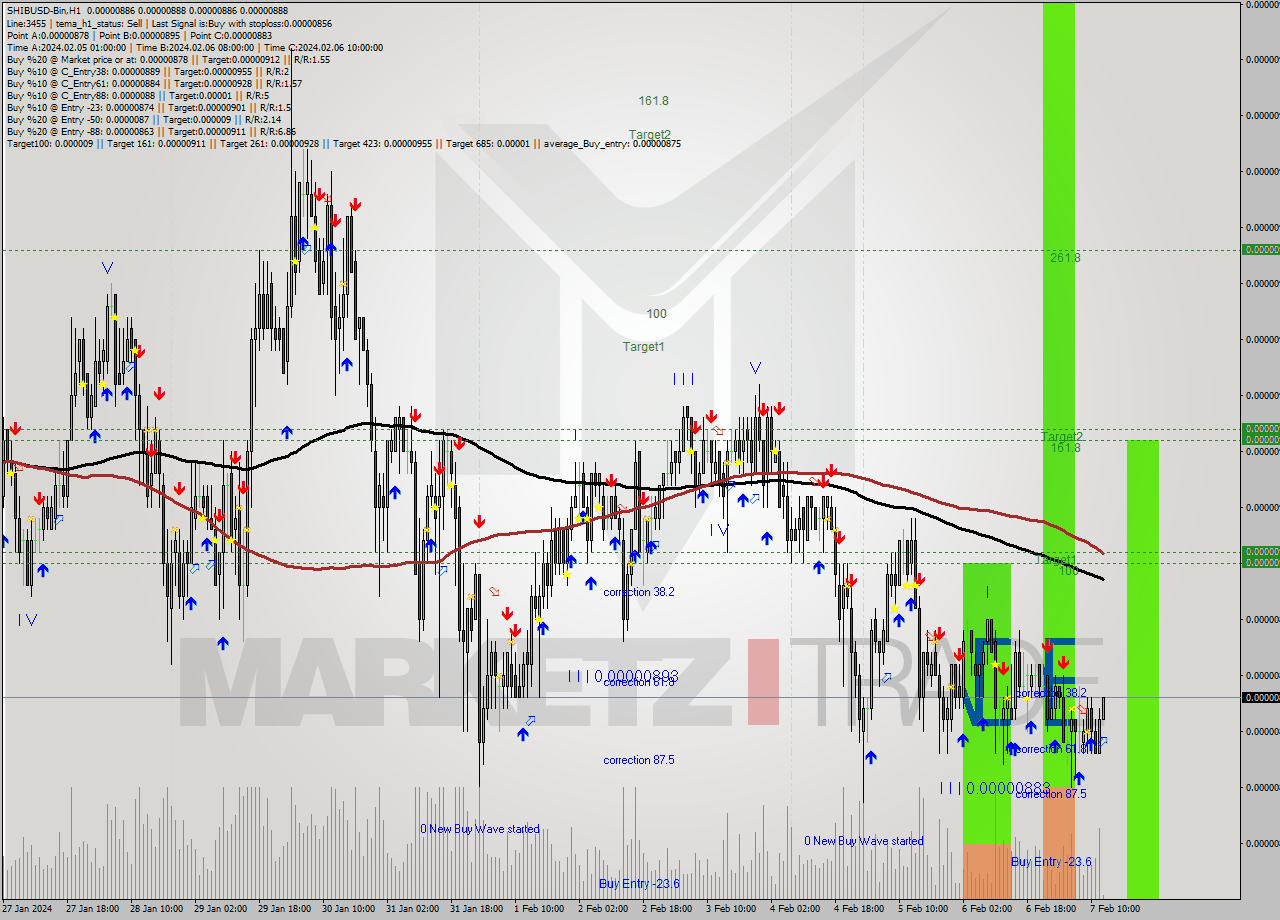Click the '6 Feb 02:00' time axis label
Image resolution: width=1280 pixels, height=920 pixels.
(989, 909)
